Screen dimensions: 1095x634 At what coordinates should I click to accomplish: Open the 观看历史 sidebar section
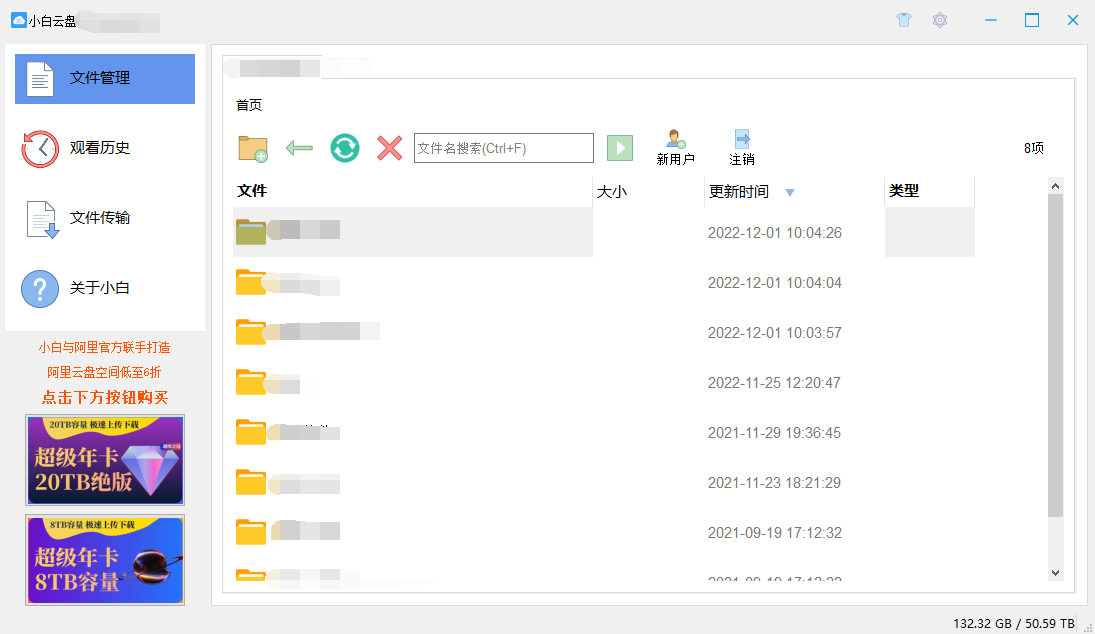click(104, 148)
